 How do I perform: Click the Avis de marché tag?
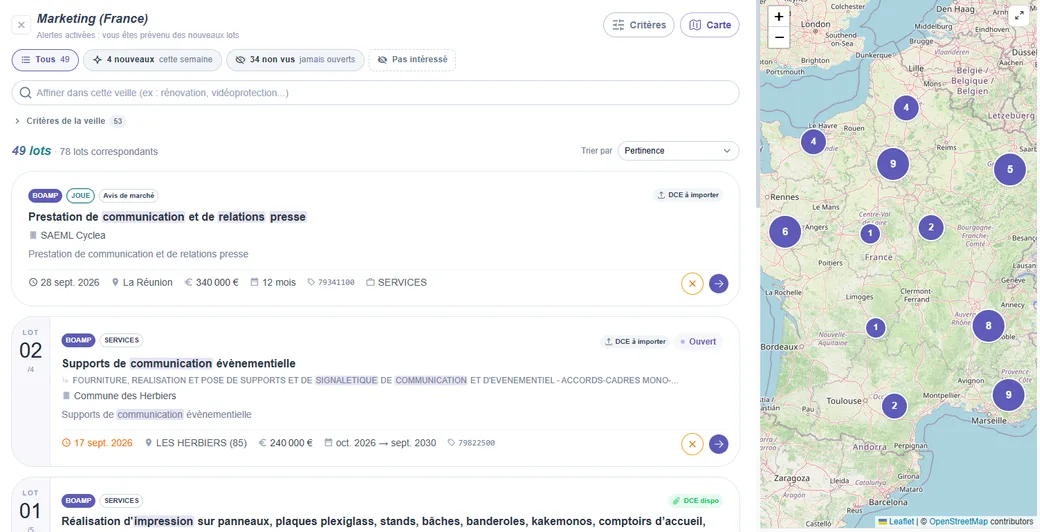[129, 196]
